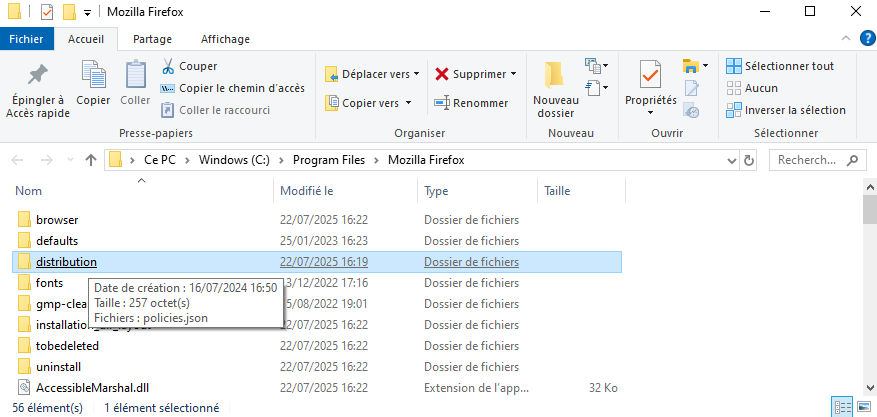Image resolution: width=877 pixels, height=417 pixels.
Task: Click the Copier icon in the ribbon
Action: pos(93,75)
